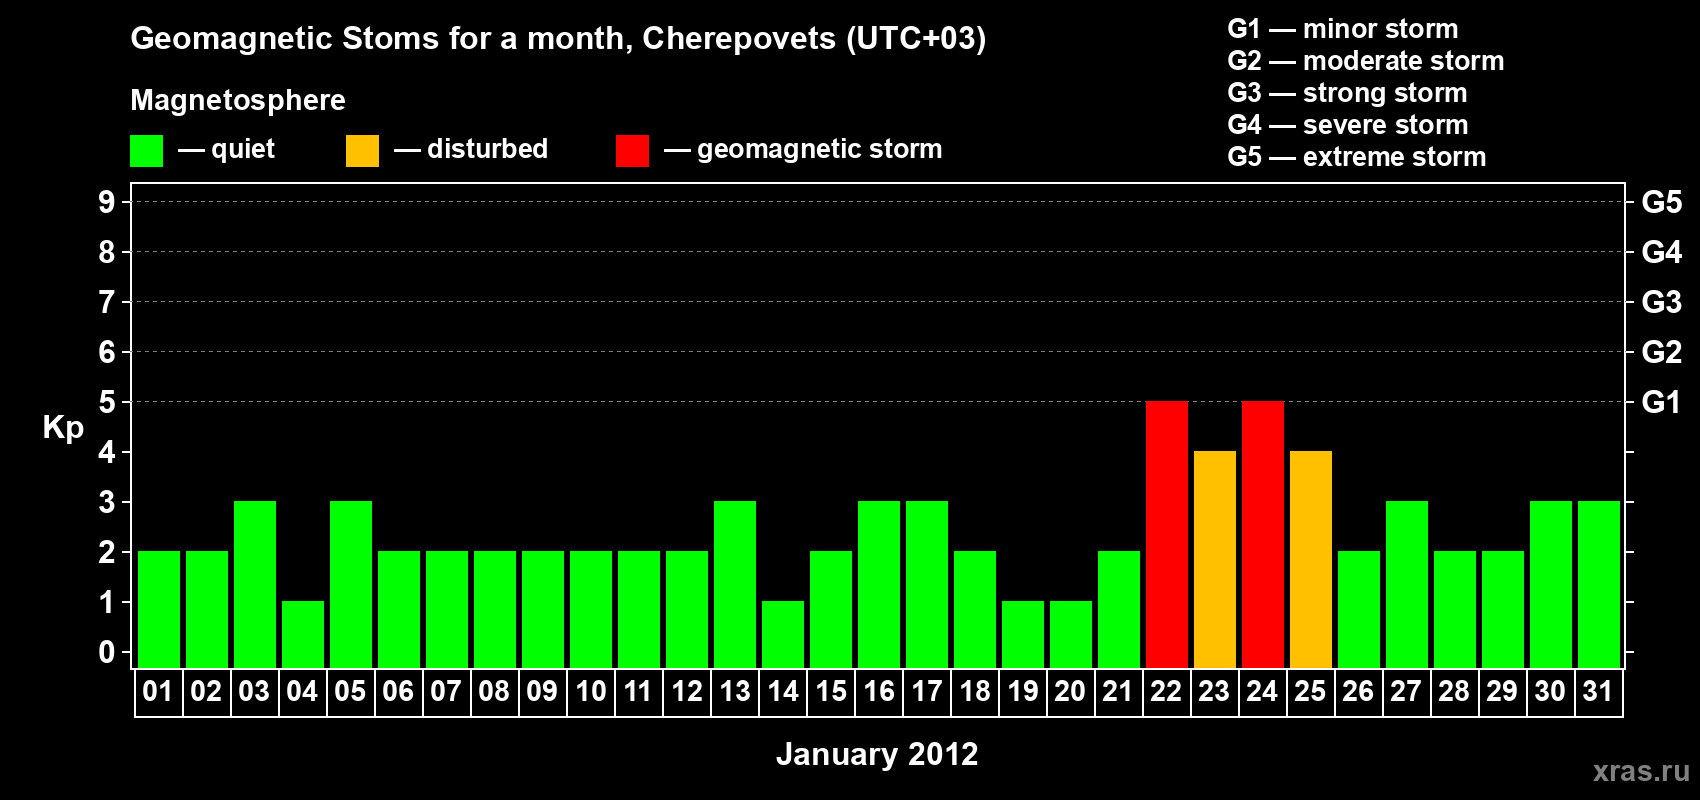The image size is (1700, 800).
Task: Click date label 10 on the axis
Action: [590, 692]
